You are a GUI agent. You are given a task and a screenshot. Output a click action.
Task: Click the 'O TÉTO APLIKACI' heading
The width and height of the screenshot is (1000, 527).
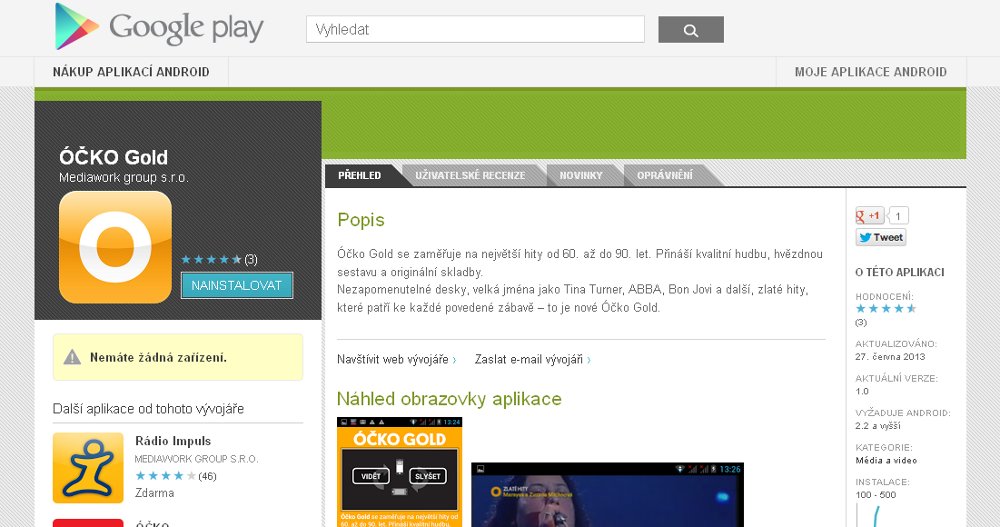(900, 272)
